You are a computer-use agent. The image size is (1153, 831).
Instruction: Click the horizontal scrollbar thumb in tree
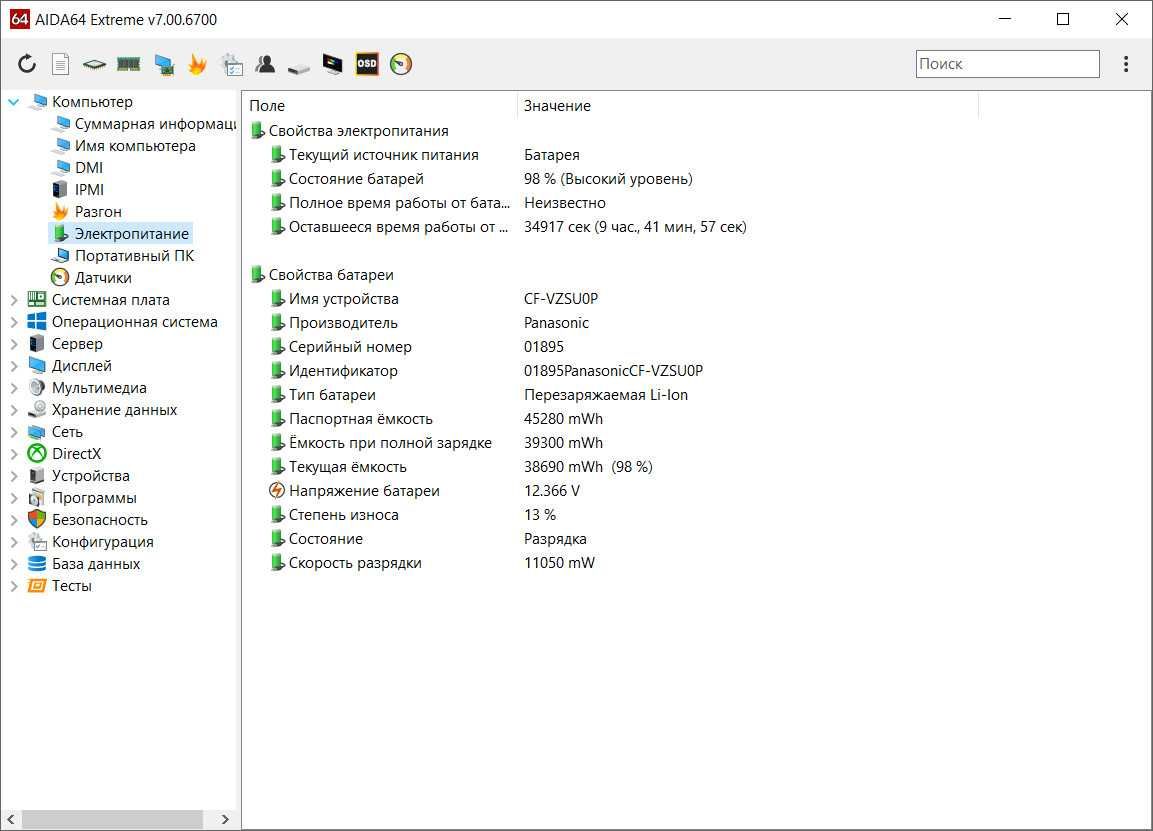[x=112, y=819]
